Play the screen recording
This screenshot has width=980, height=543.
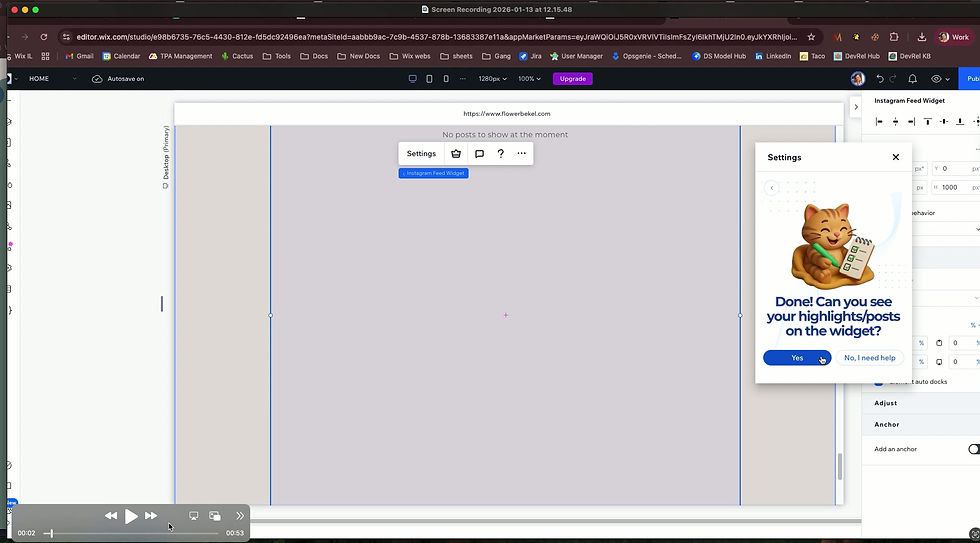coord(131,516)
